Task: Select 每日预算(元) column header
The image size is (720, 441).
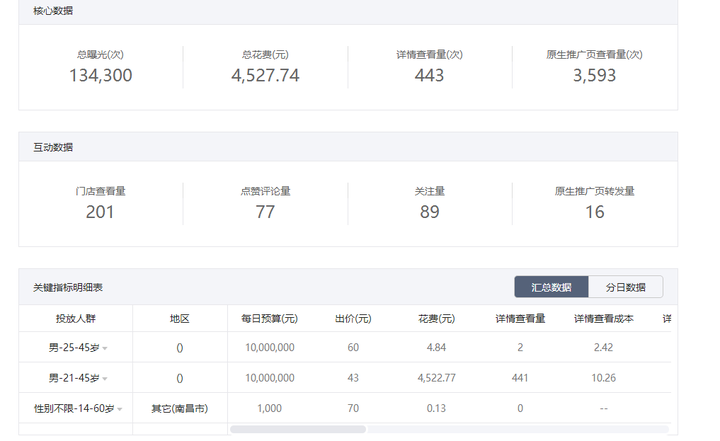Action: (270, 318)
